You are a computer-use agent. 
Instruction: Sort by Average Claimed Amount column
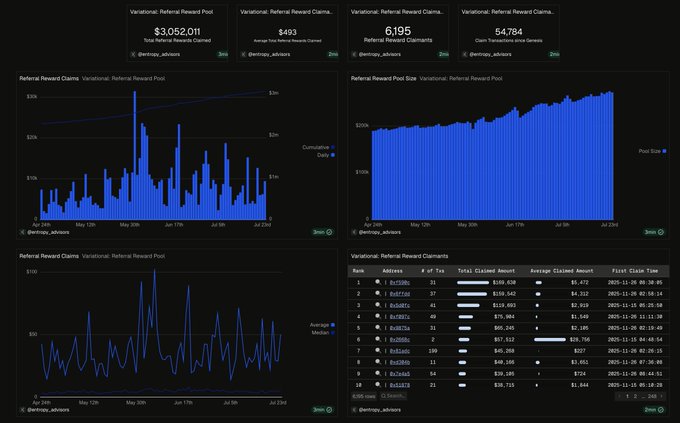[x=562, y=271]
